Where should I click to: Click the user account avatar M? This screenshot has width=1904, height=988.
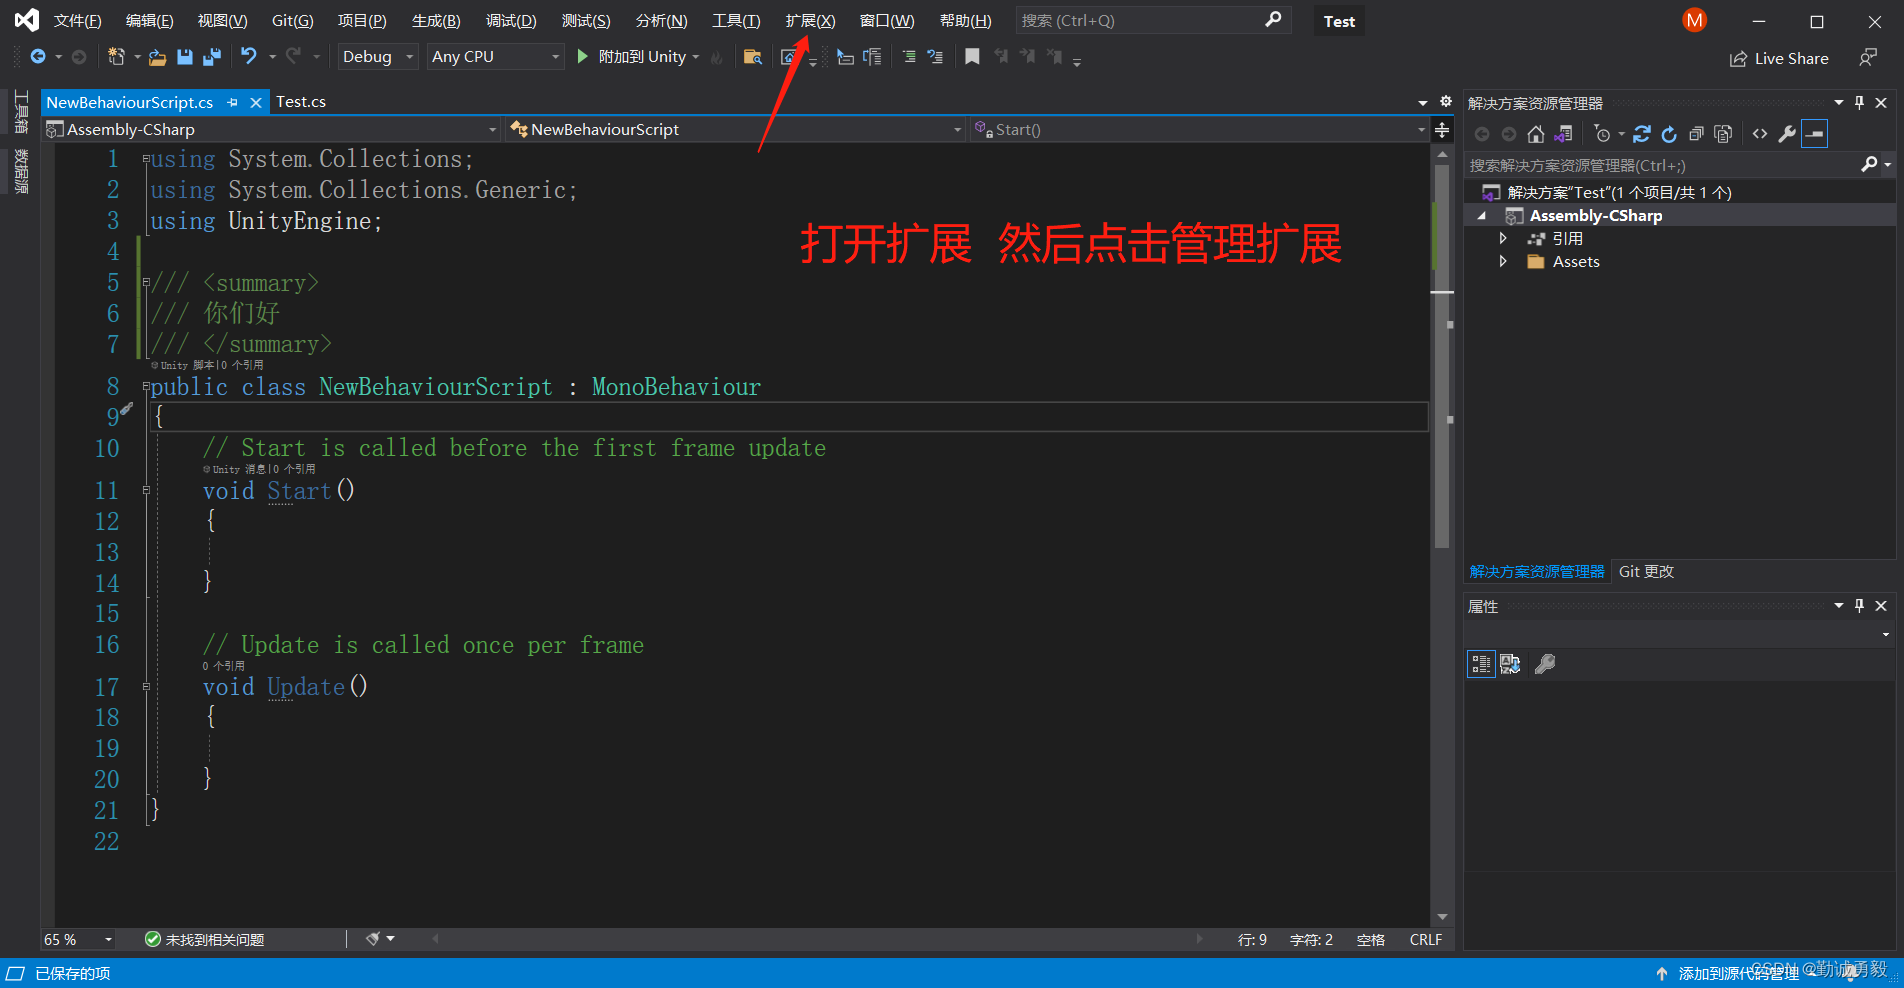coord(1695,20)
